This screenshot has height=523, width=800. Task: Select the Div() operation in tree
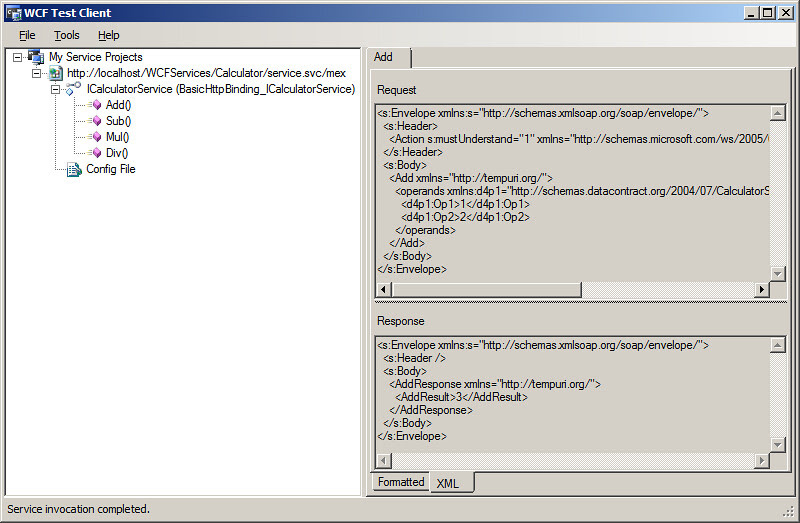click(117, 153)
